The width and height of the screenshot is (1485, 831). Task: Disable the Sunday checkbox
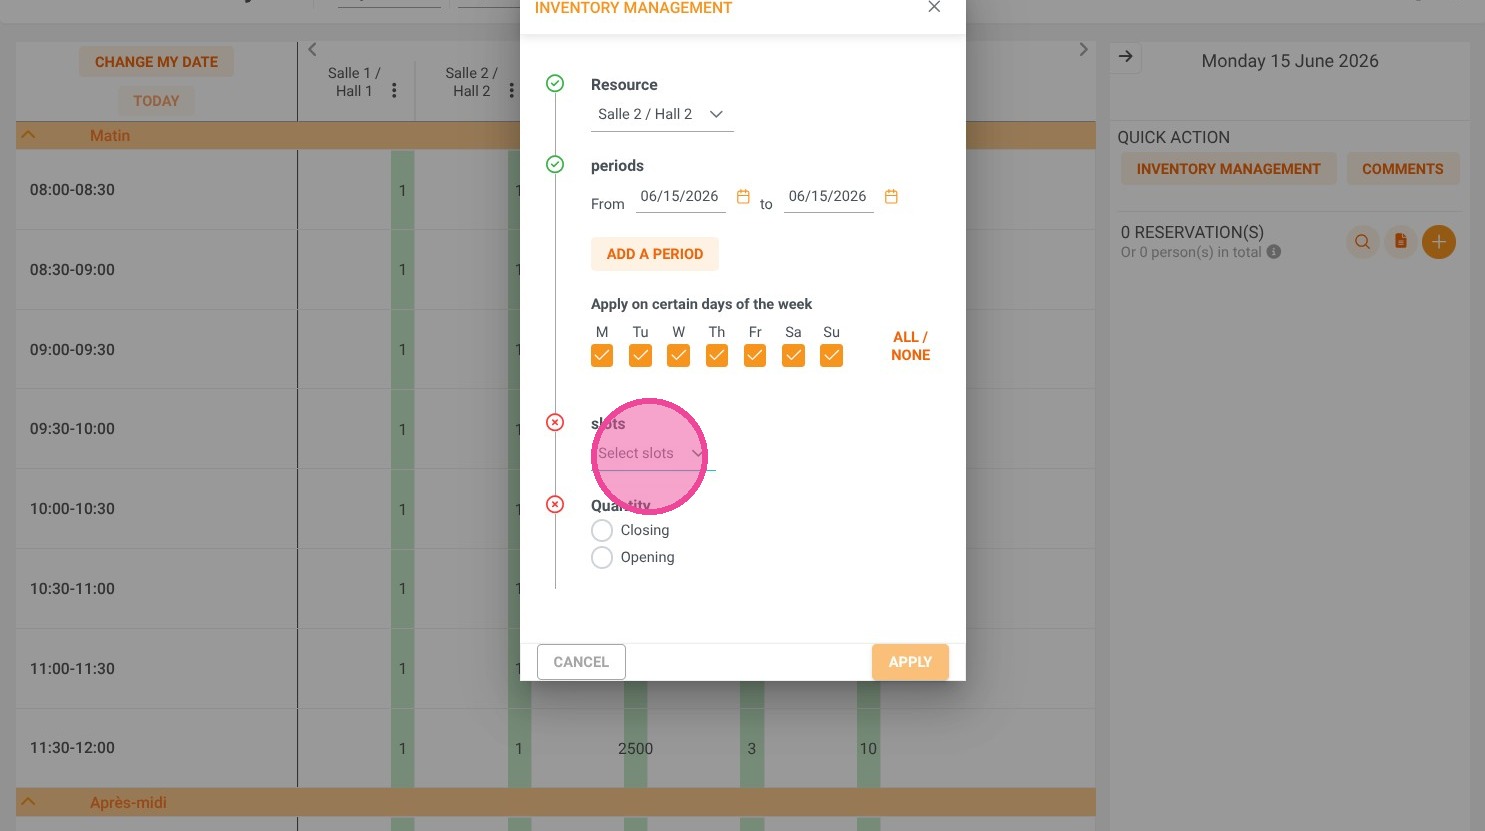tap(831, 356)
